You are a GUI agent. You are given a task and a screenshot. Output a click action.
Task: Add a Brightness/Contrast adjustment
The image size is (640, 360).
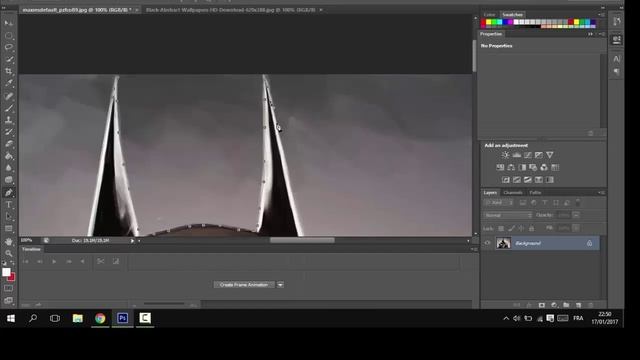pyautogui.click(x=505, y=155)
